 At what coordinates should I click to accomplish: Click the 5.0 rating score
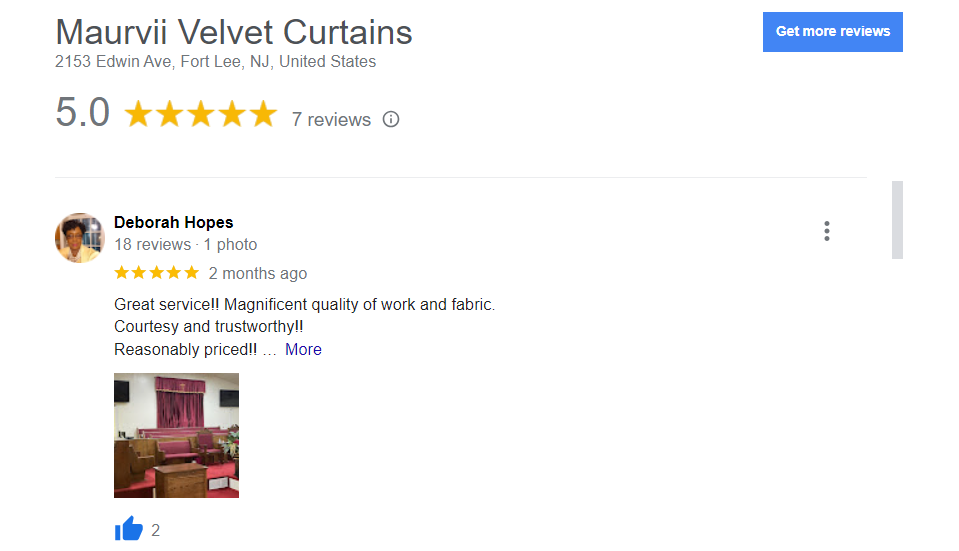(82, 113)
